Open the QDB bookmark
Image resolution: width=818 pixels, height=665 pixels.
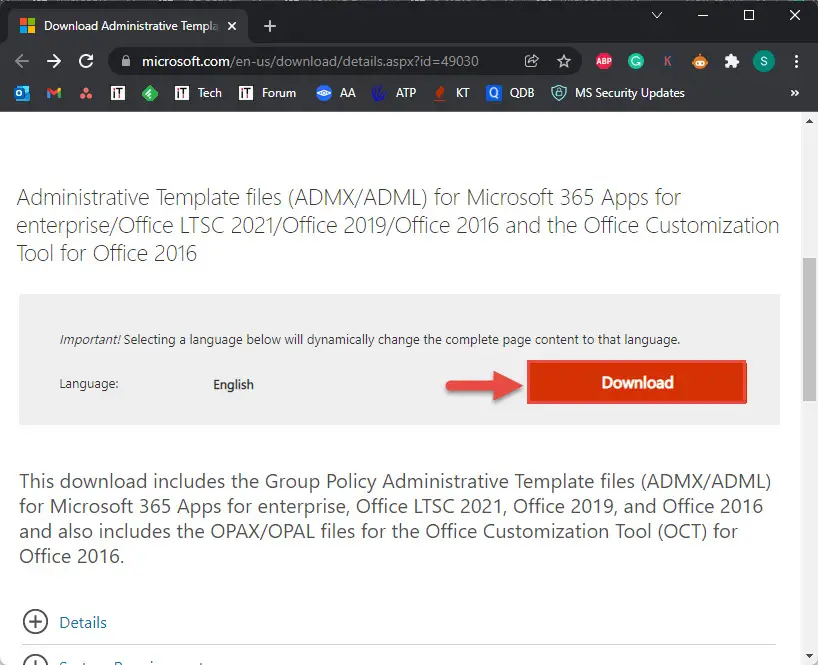(510, 93)
